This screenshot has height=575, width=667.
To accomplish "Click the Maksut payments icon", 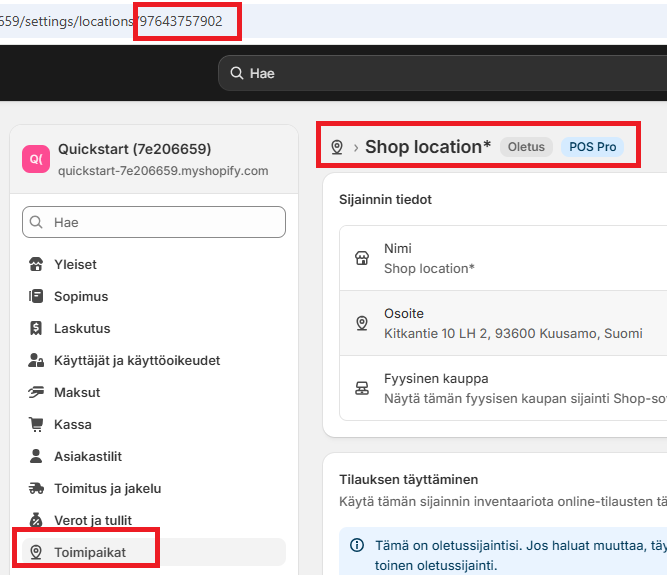I will (37, 392).
